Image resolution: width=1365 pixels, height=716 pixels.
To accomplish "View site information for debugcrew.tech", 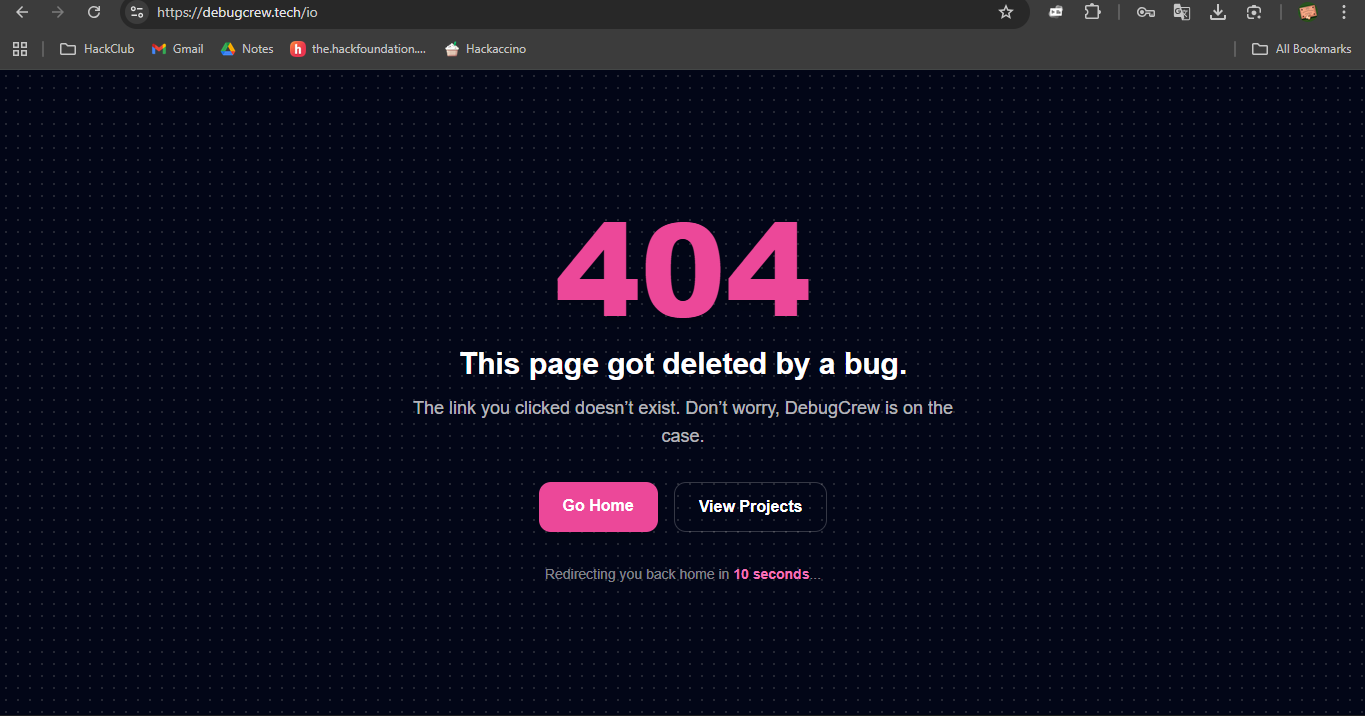I will [138, 12].
